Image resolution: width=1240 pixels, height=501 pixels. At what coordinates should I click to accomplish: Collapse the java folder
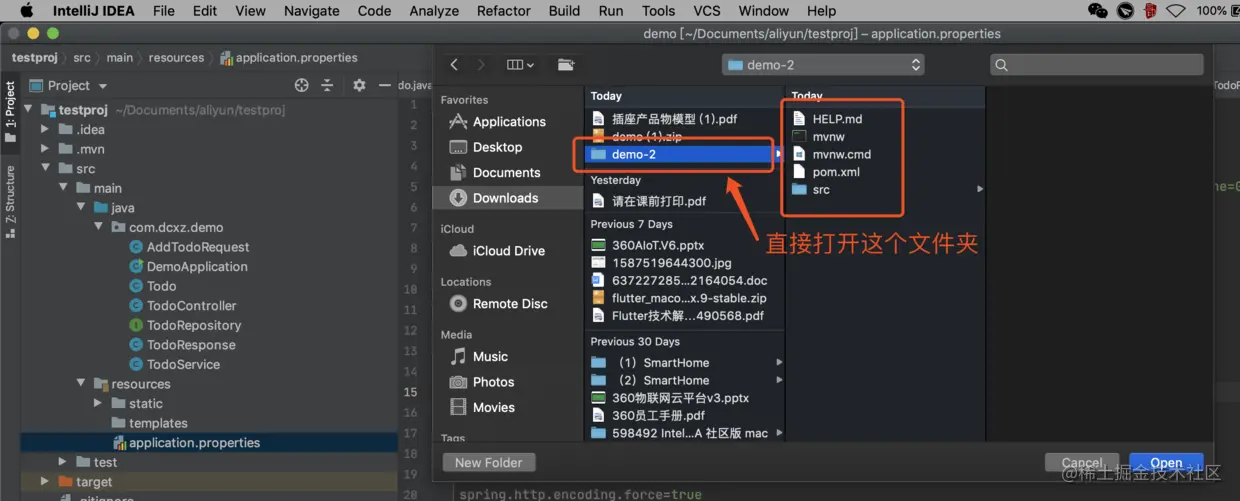click(81, 208)
